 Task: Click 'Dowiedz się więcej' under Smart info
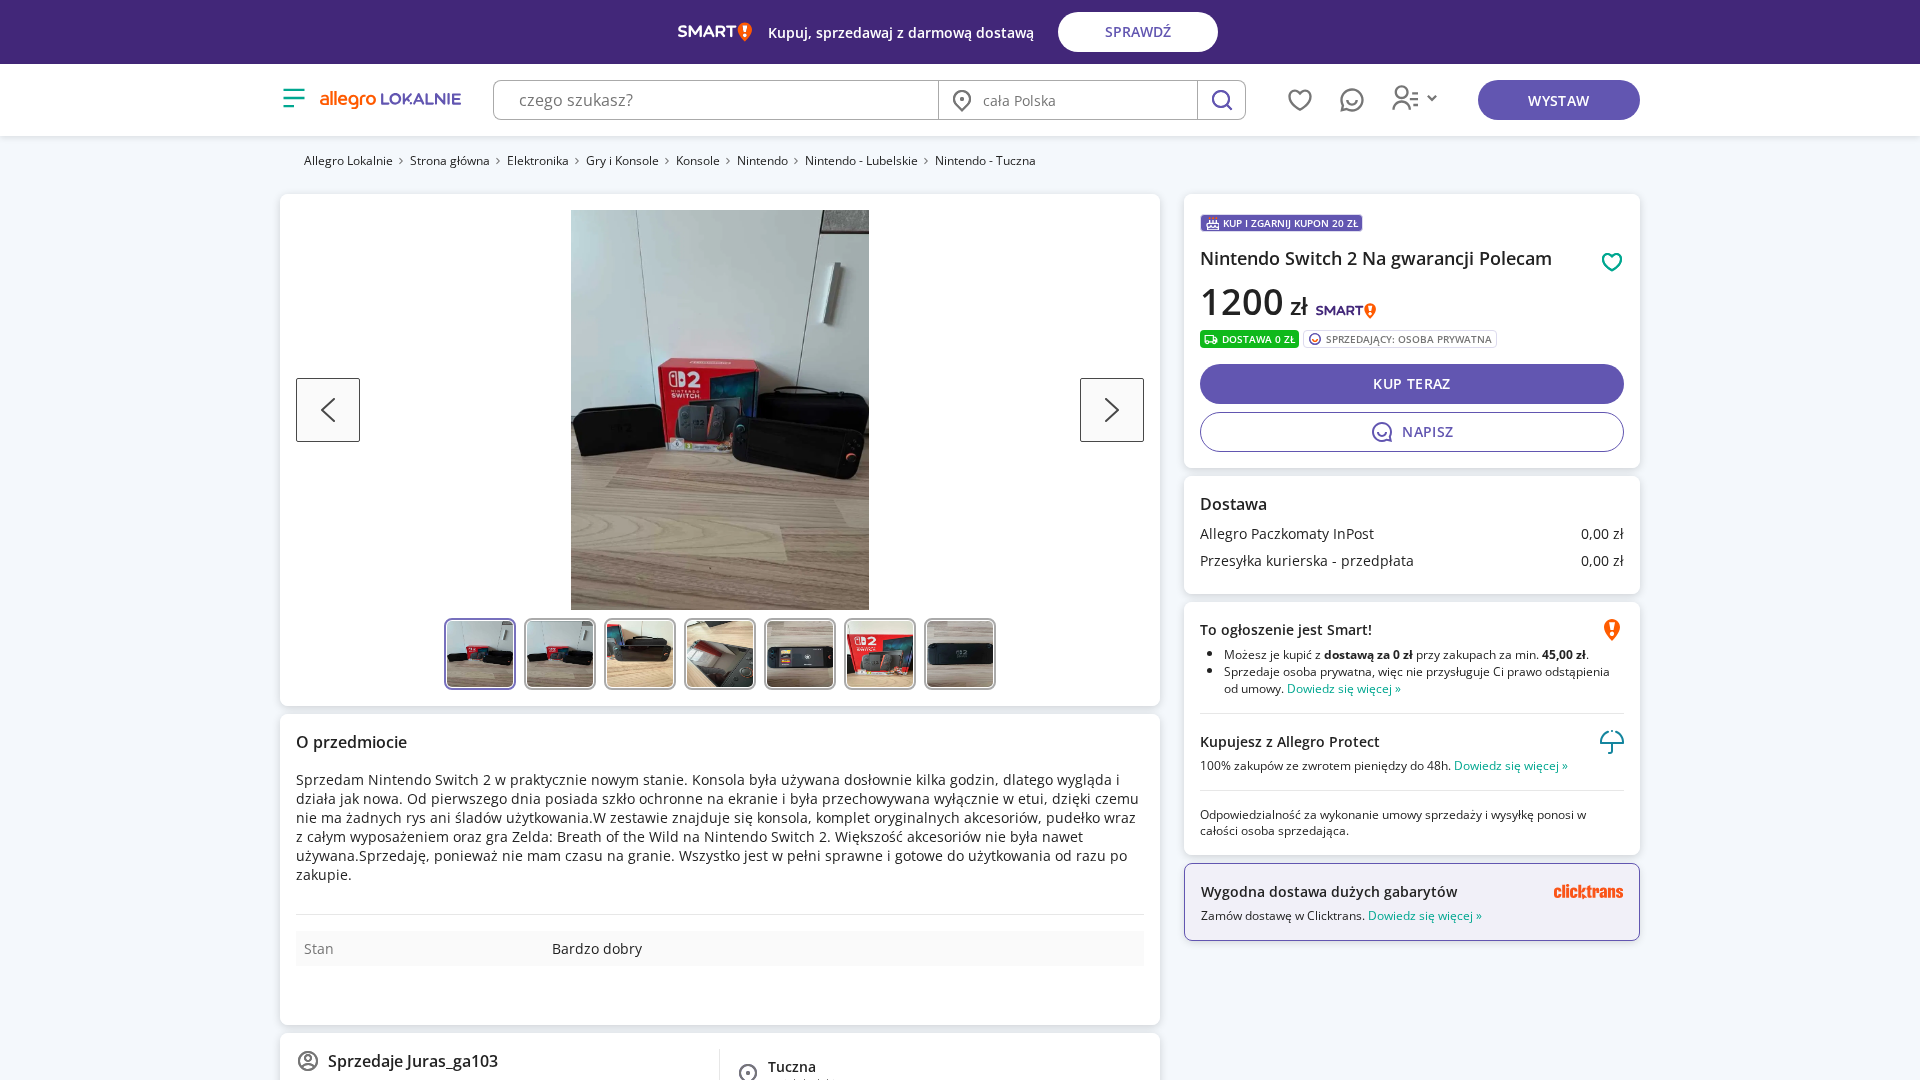(x=1343, y=689)
